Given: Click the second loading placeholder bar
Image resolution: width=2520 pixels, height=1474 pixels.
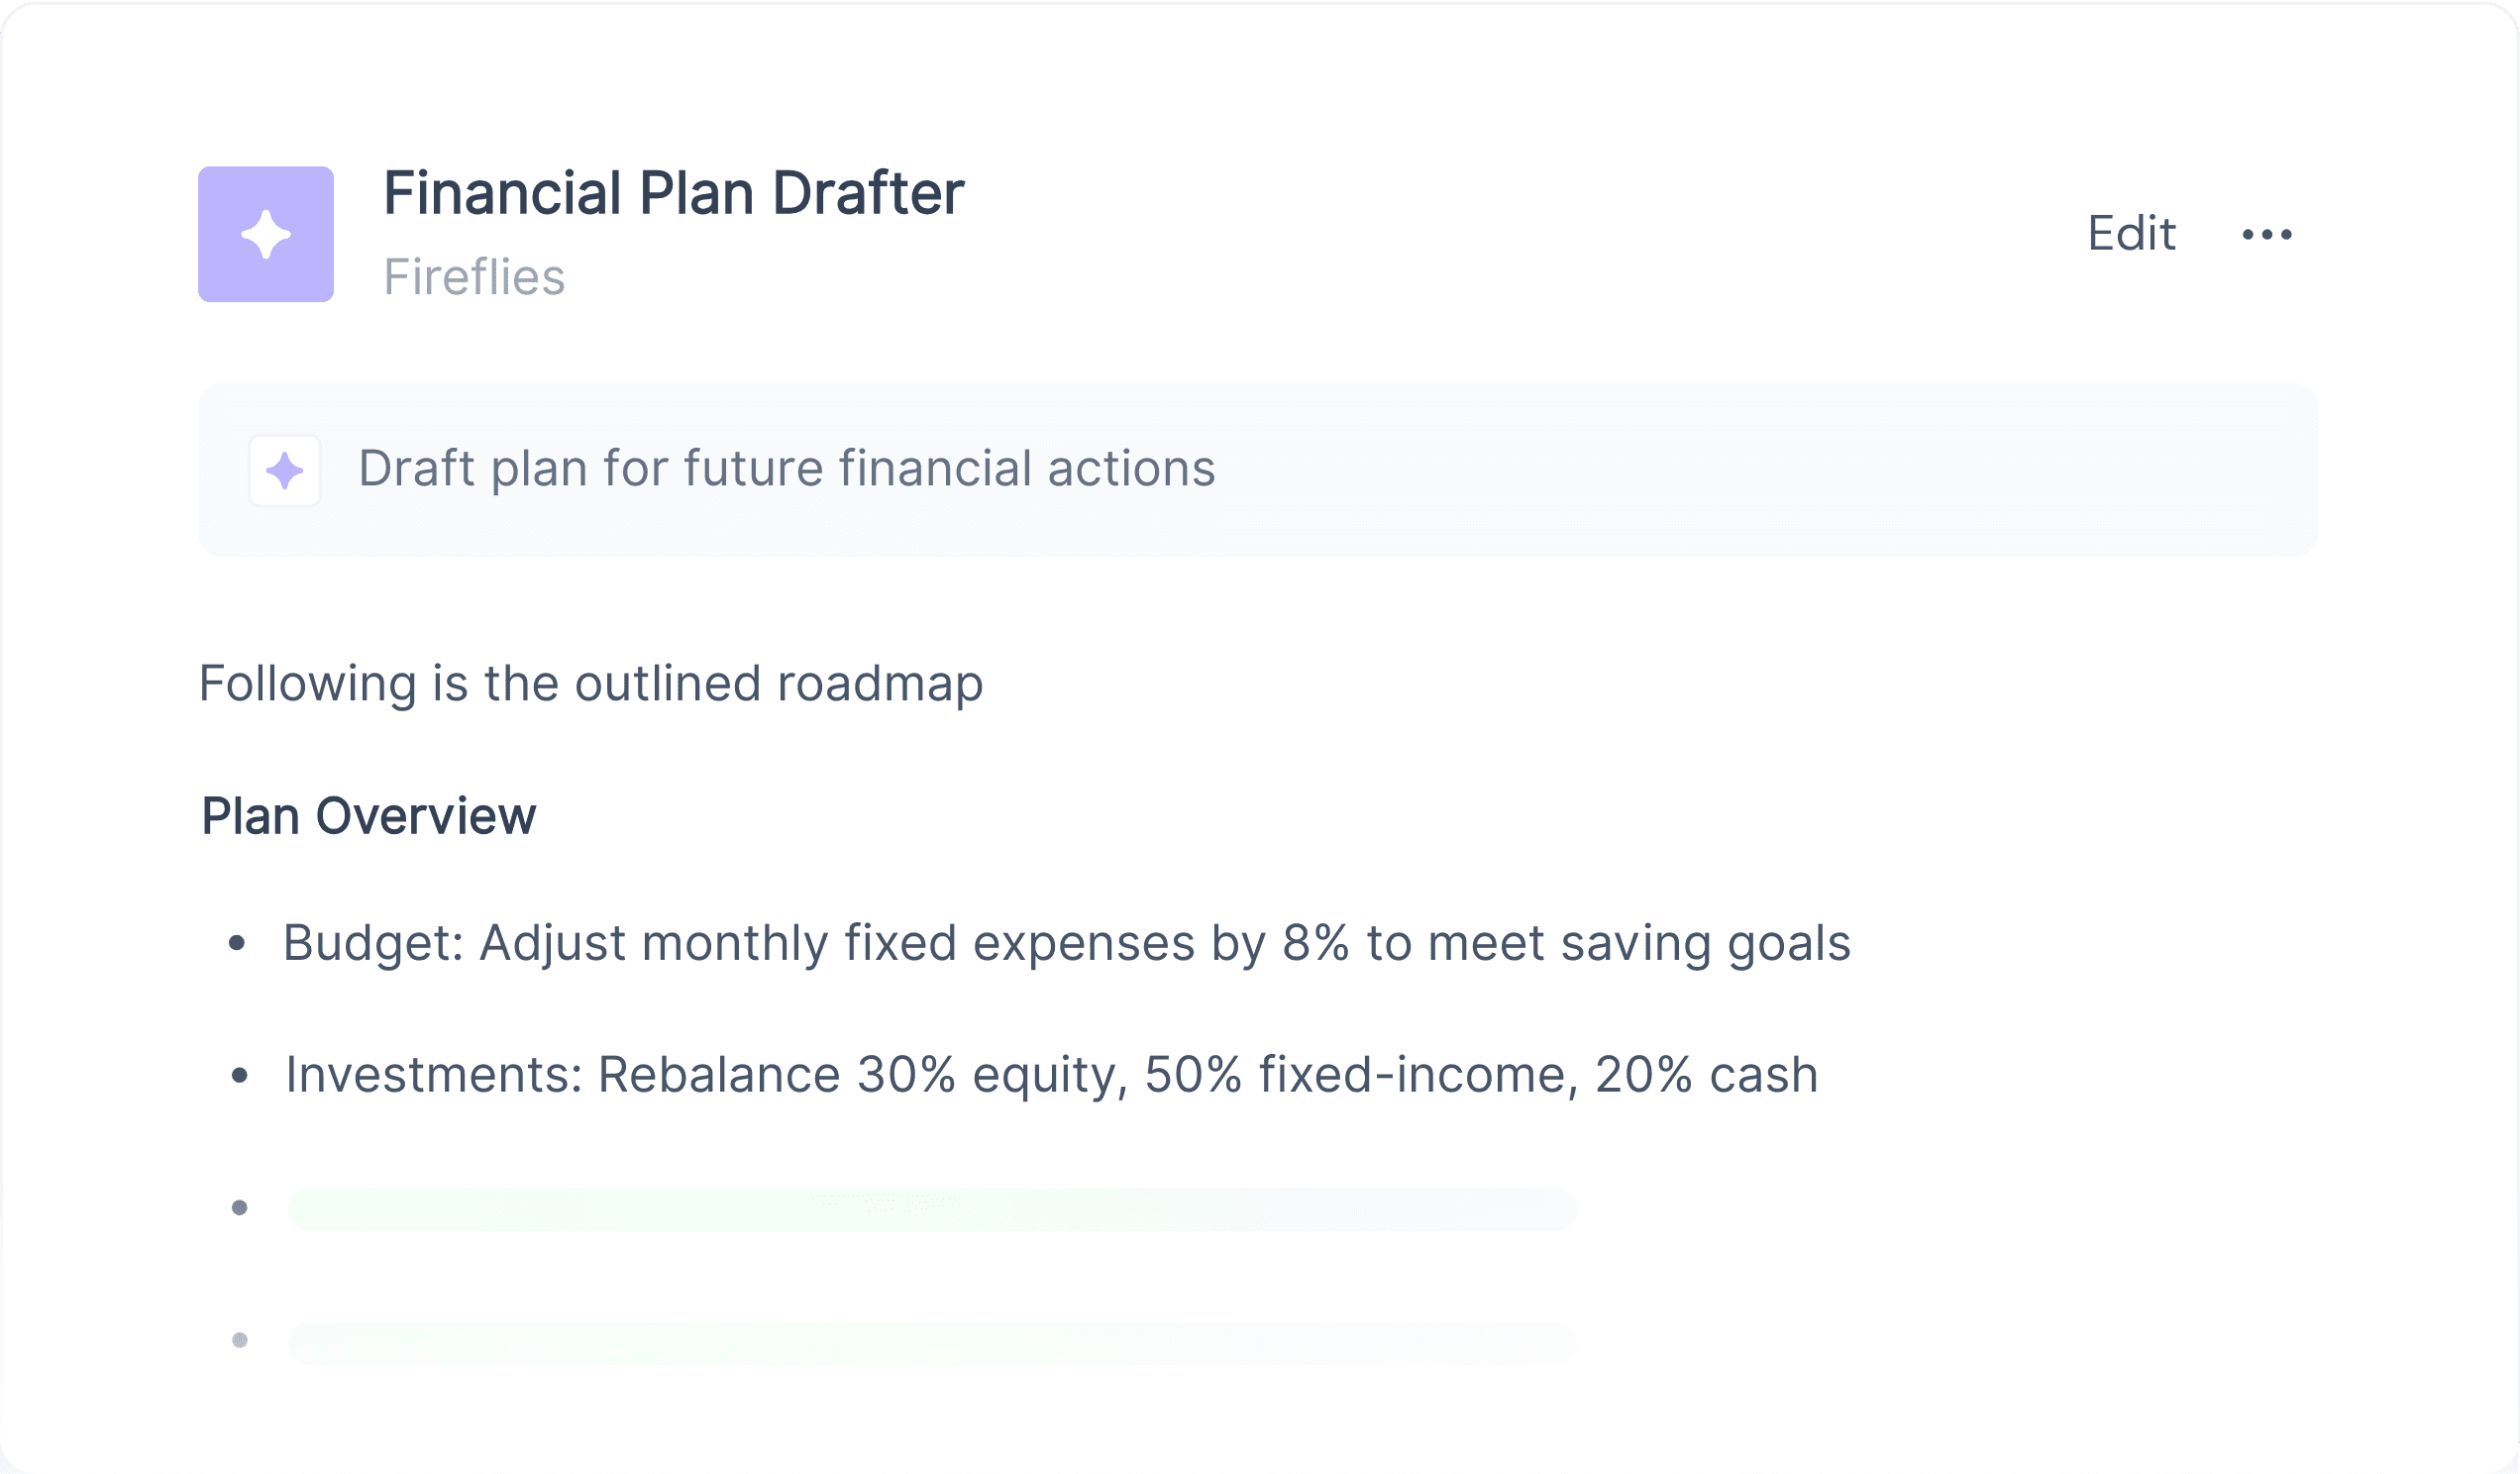Looking at the screenshot, I should pyautogui.click(x=932, y=1343).
